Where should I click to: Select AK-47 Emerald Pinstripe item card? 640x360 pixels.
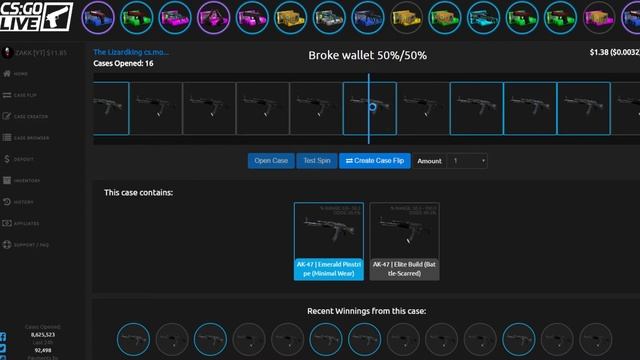coord(329,241)
